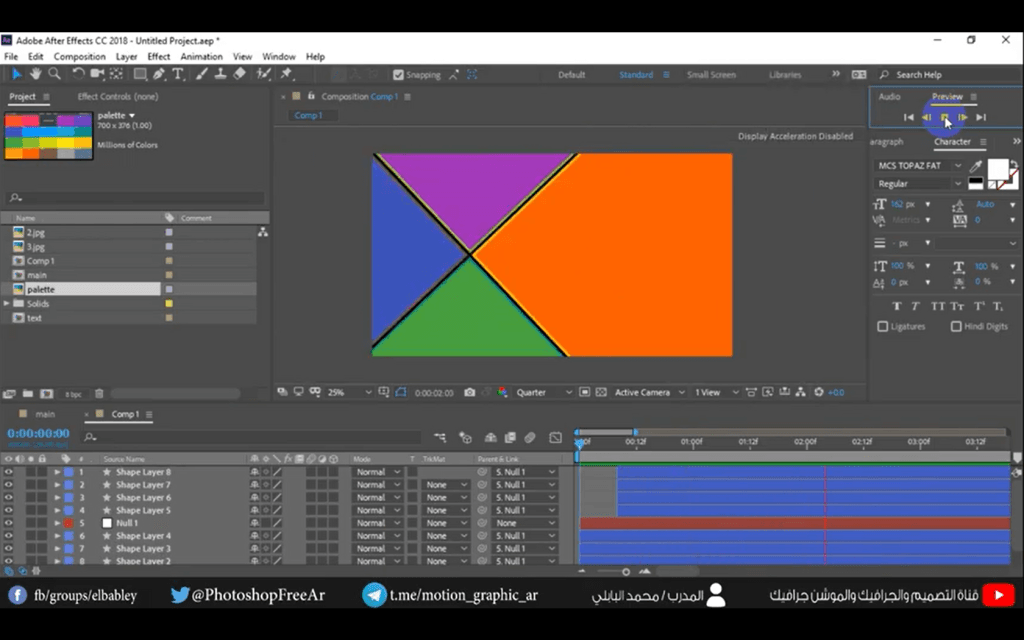Open the Graph Editor in timeline
Image resolution: width=1024 pixels, height=640 pixels.
[x=555, y=437]
